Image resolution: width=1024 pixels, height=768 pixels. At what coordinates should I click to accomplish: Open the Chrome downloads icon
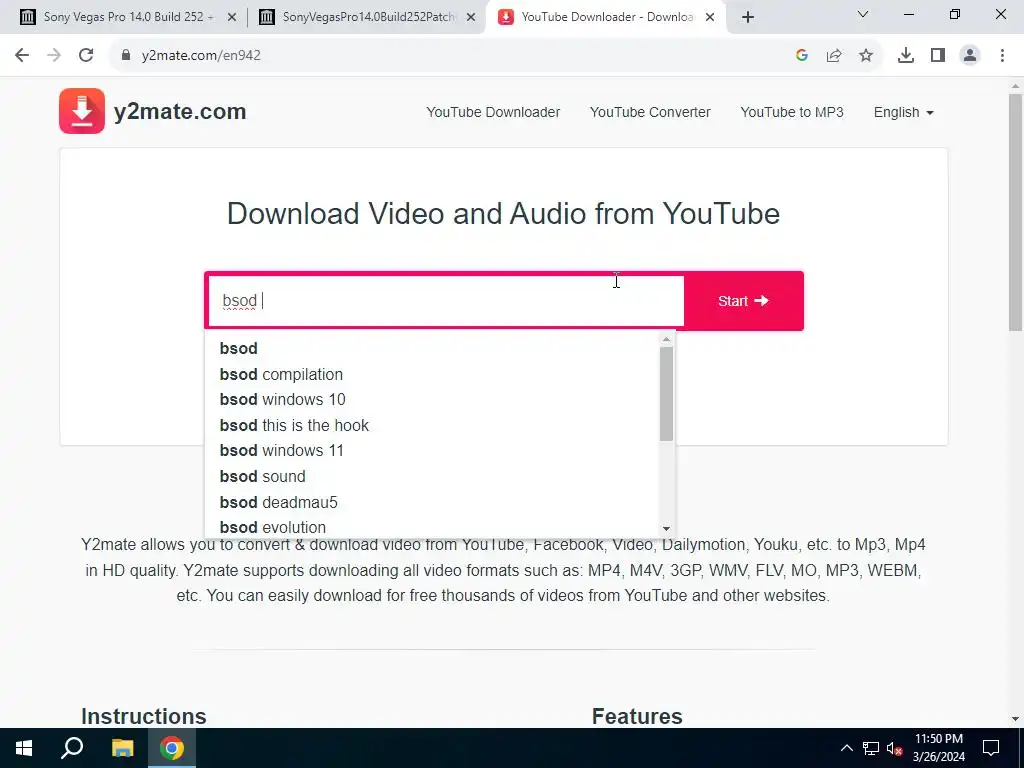coord(906,56)
